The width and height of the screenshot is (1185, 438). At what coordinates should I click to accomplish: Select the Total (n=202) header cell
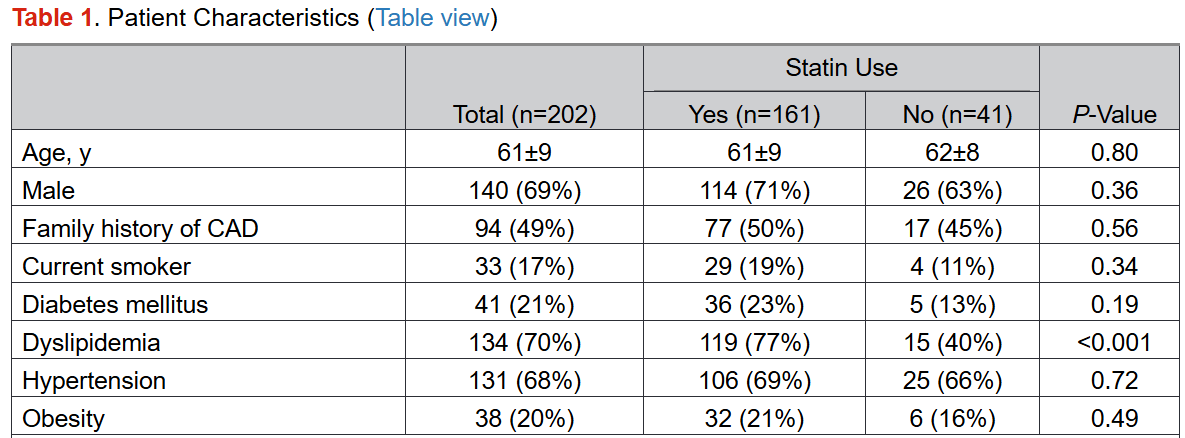(524, 115)
